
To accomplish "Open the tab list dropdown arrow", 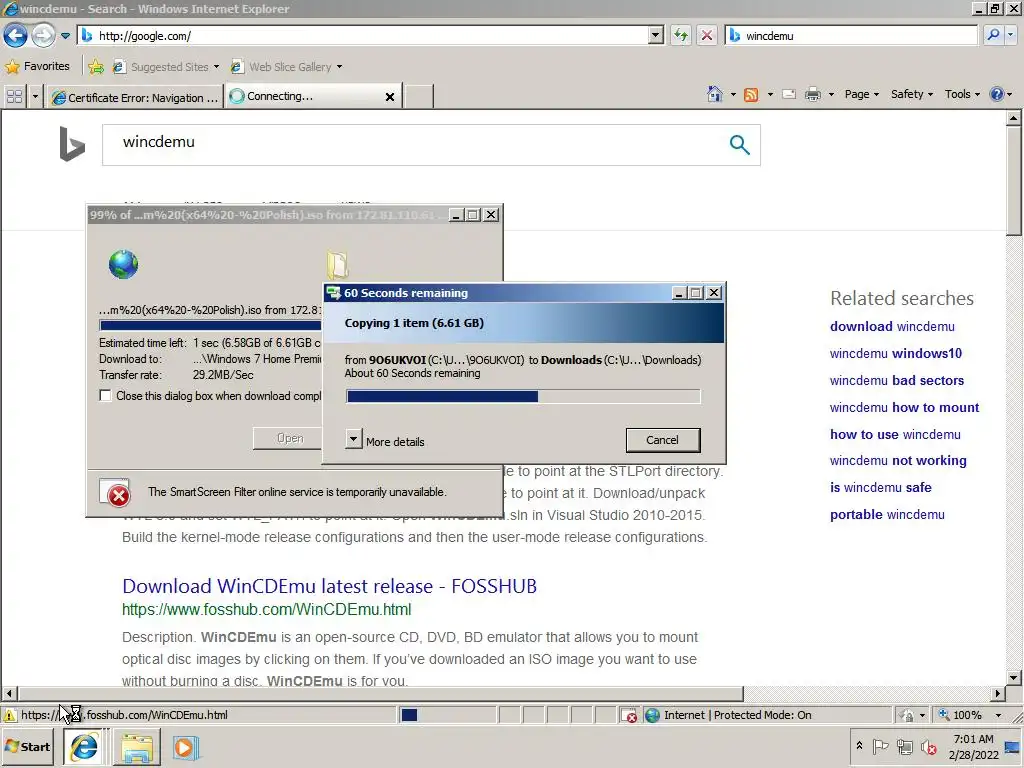I will (x=35, y=97).
